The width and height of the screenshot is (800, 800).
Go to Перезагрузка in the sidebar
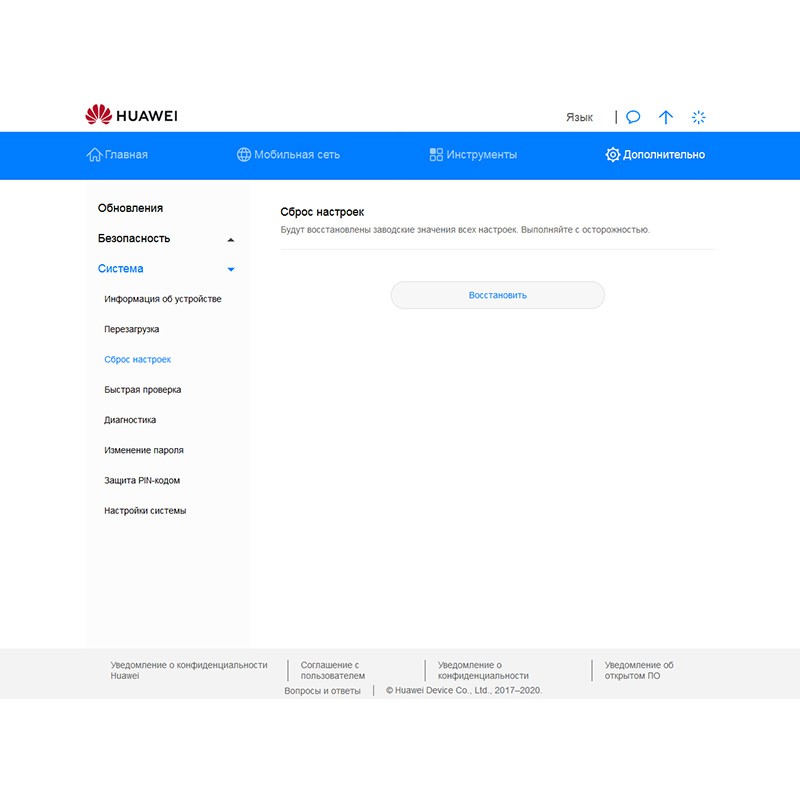[x=132, y=329]
